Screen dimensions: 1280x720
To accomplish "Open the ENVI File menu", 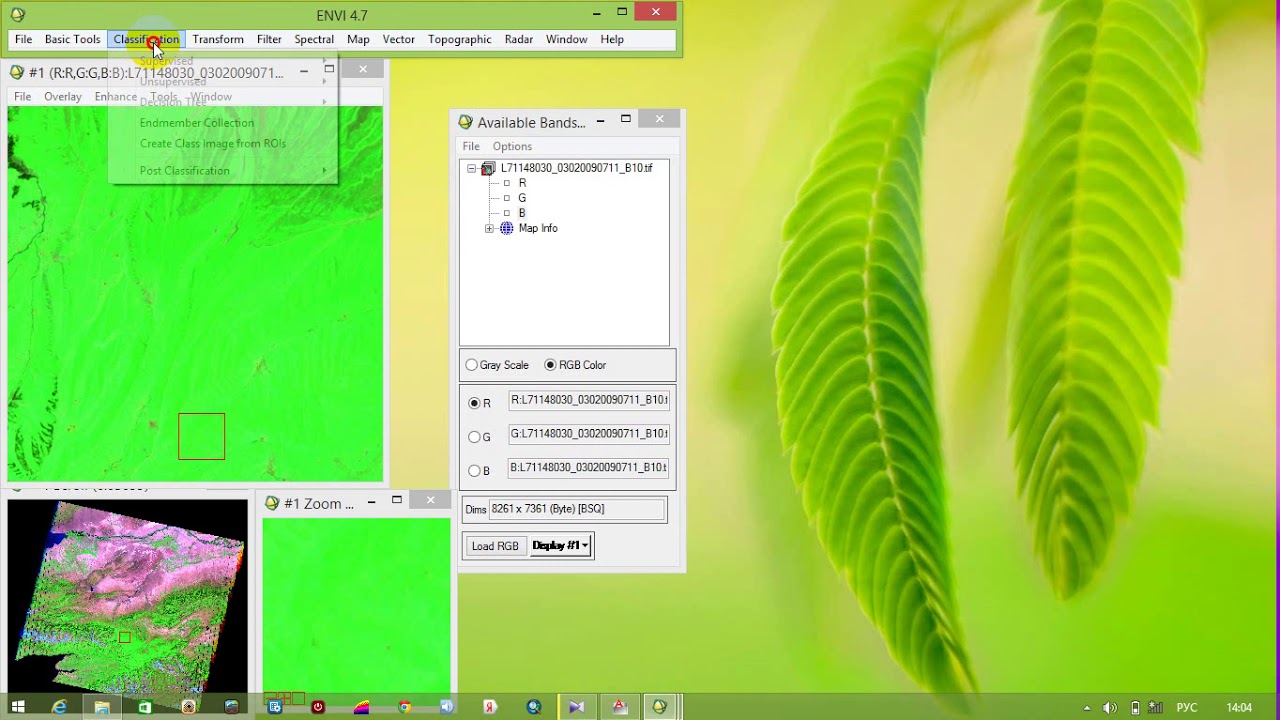I will coord(23,39).
